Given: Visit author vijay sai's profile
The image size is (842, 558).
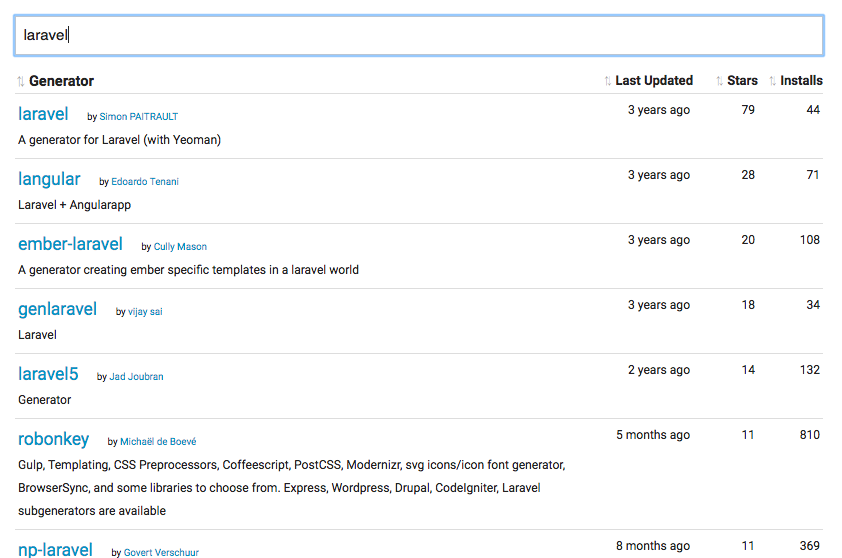Looking at the screenshot, I should point(145,311).
